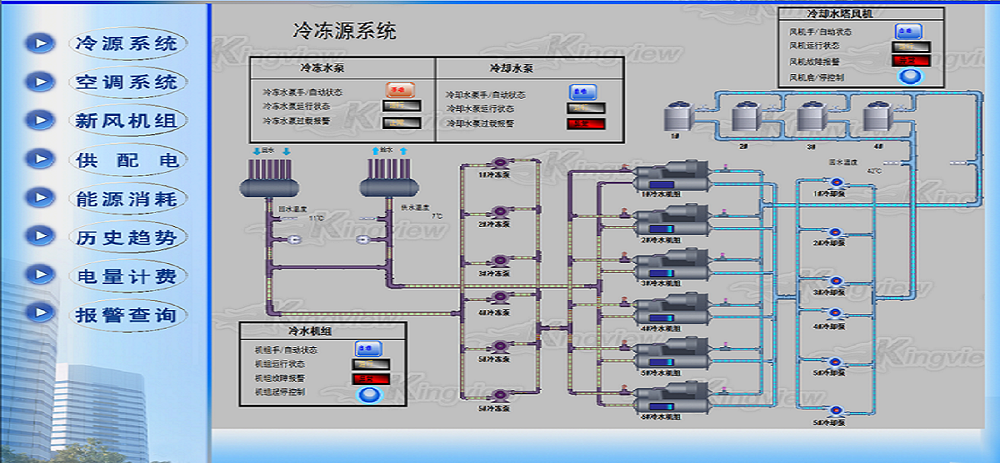The image size is (1000, 463).
Task: Click the 1# cooling tower icon
Action: click(674, 117)
